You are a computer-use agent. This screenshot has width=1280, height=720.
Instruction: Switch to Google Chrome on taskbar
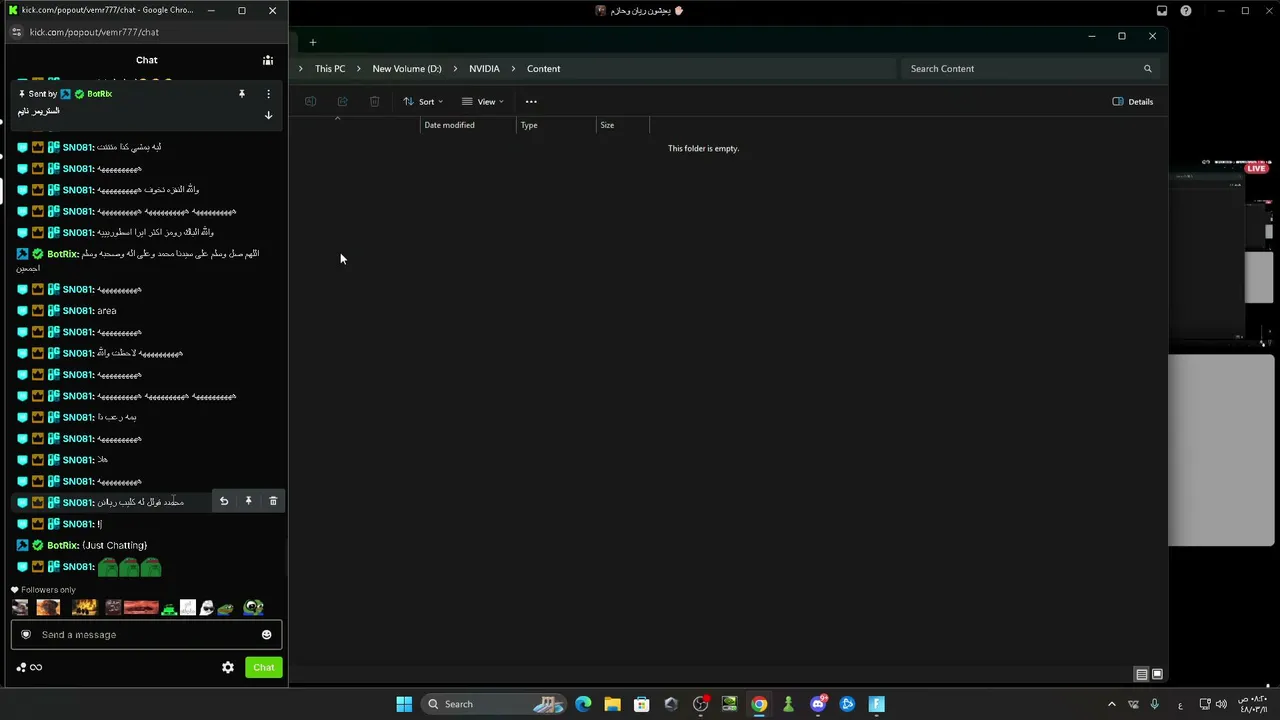click(x=759, y=704)
